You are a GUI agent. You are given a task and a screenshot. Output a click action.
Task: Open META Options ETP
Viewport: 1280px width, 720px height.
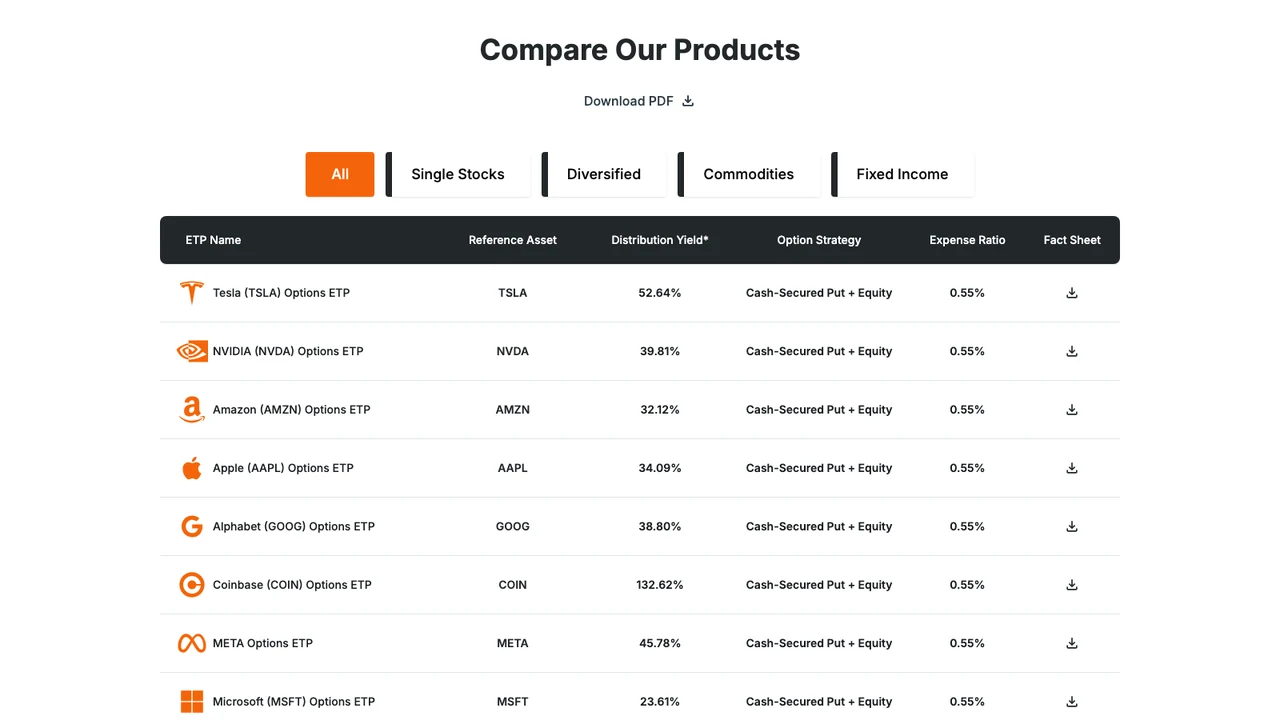coord(263,643)
